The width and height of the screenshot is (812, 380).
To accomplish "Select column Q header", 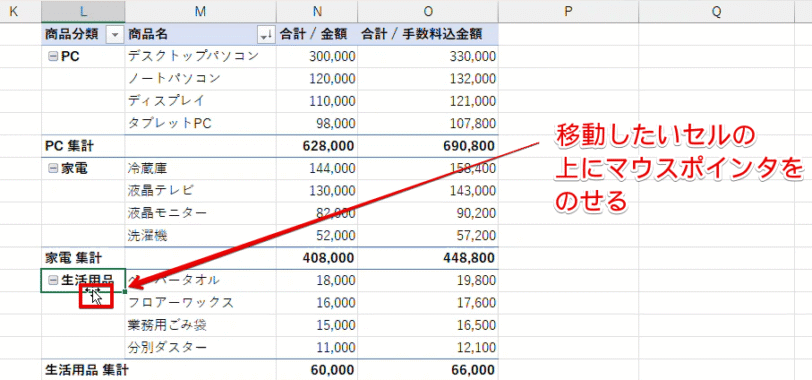I will click(716, 11).
